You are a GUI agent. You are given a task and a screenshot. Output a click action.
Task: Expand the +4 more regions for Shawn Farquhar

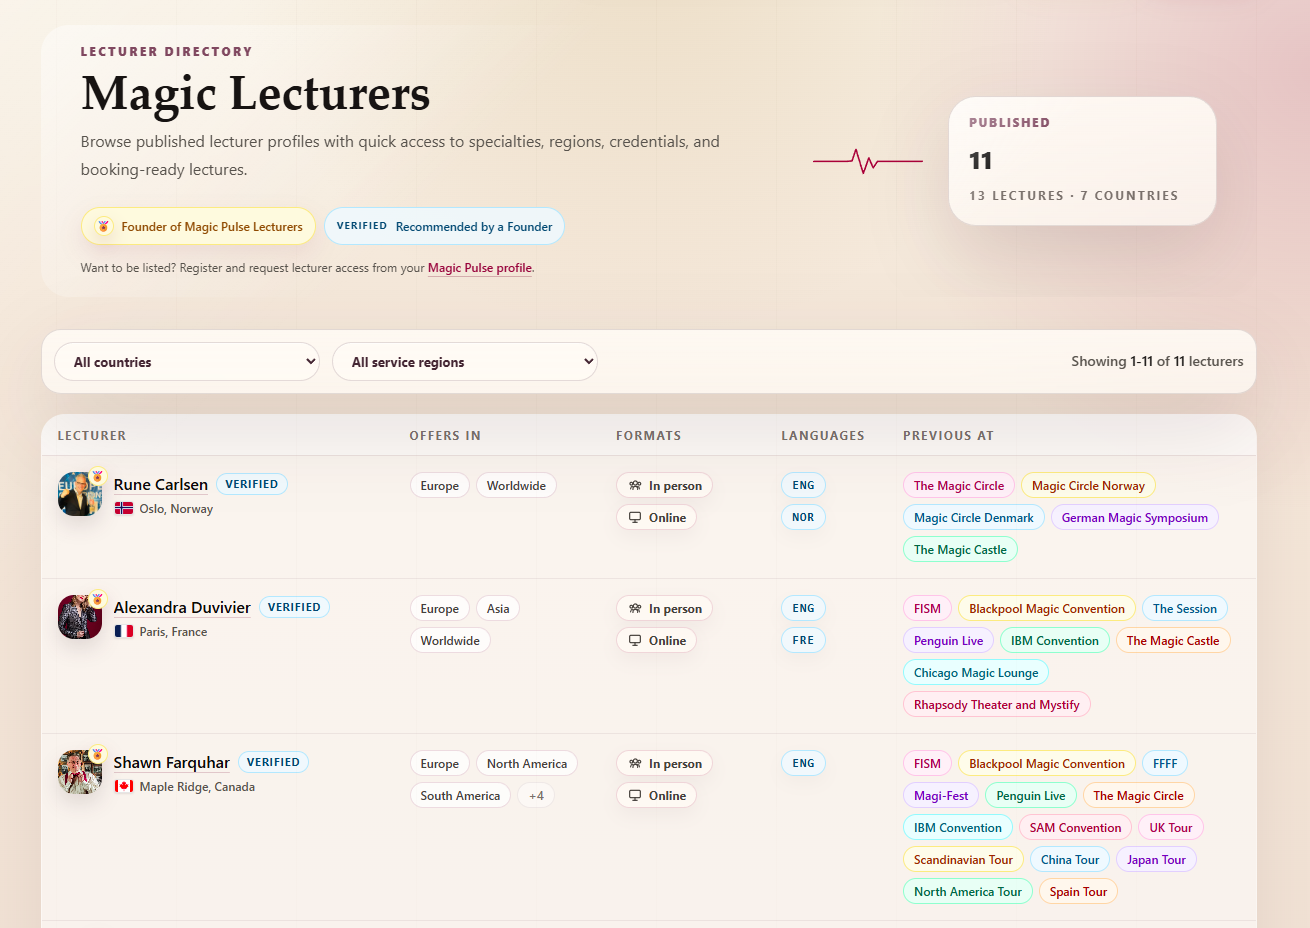pos(537,795)
